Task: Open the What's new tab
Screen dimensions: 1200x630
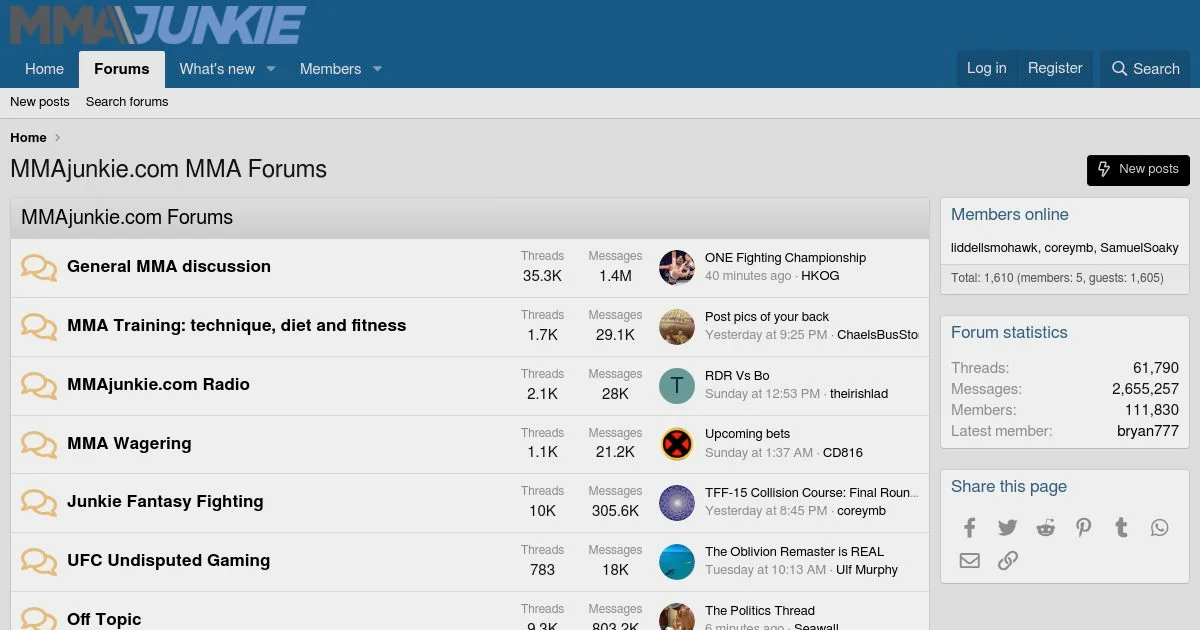Action: point(217,69)
